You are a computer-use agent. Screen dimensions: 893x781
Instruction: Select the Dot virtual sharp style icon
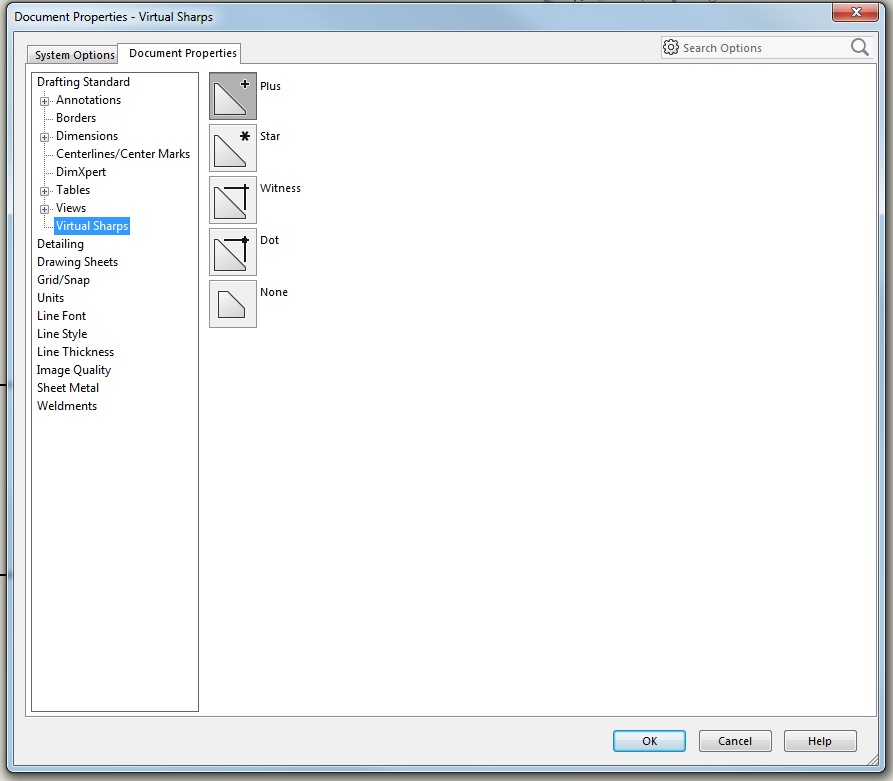[233, 252]
